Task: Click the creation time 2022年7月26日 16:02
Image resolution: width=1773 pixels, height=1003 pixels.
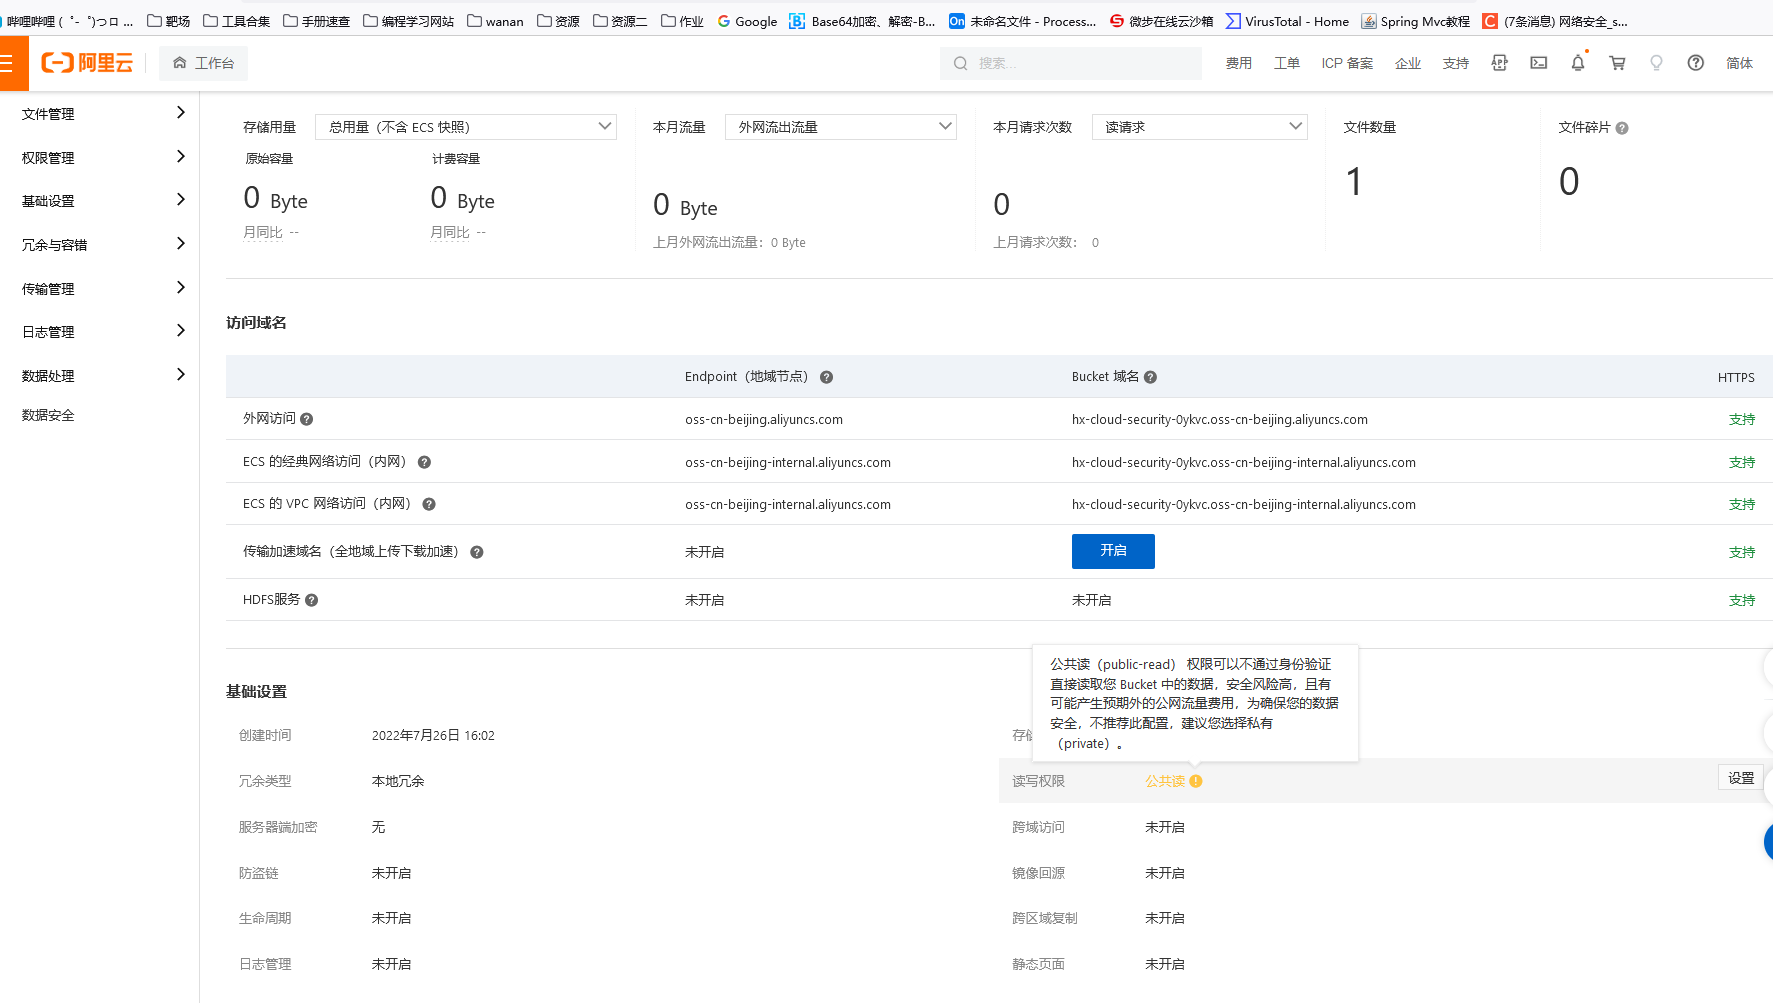Action: (433, 735)
